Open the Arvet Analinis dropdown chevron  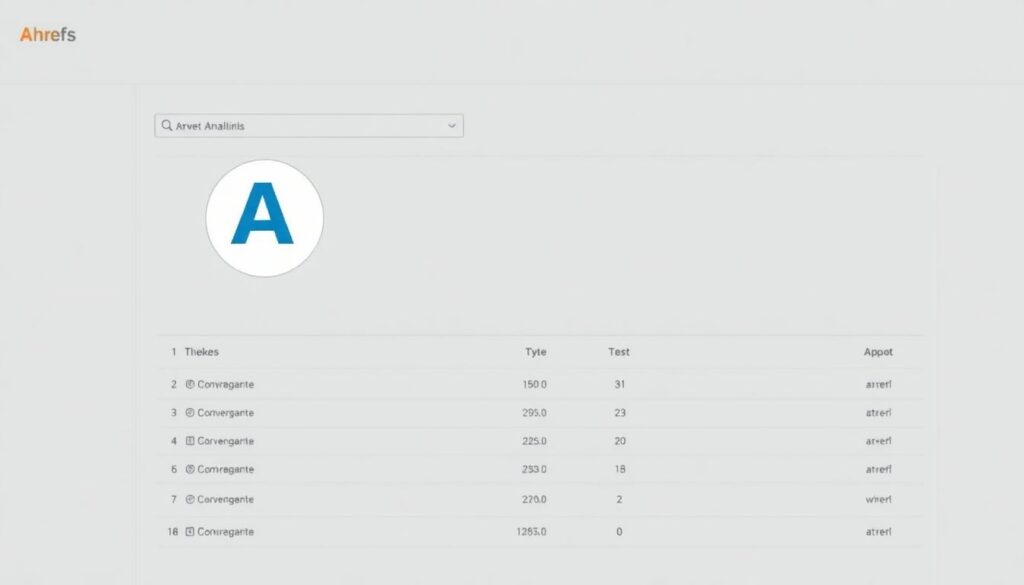[451, 126]
